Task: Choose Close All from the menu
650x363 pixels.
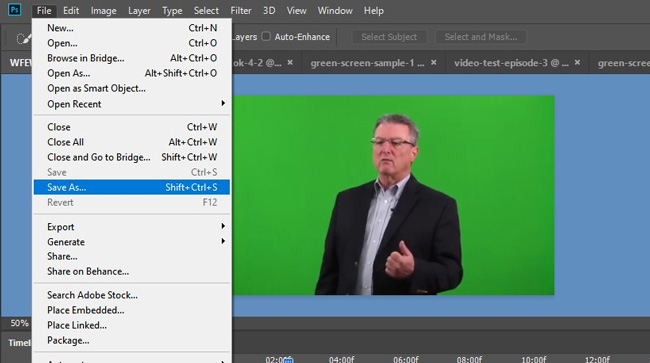Action: click(x=131, y=142)
